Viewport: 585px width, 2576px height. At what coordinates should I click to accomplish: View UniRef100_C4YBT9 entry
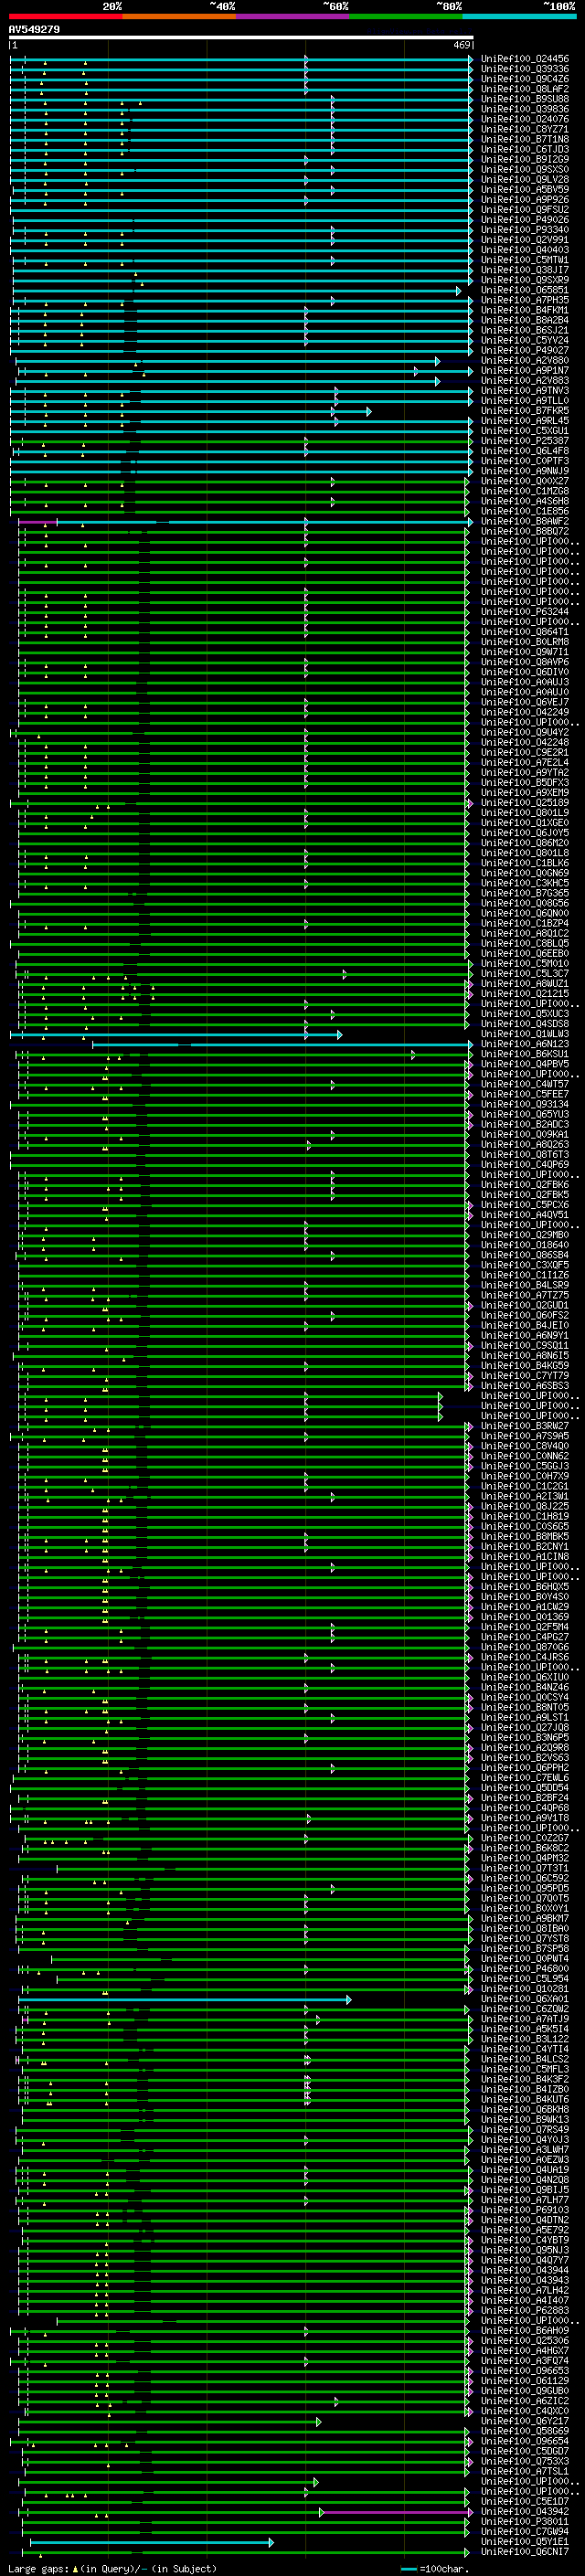(x=525, y=2240)
